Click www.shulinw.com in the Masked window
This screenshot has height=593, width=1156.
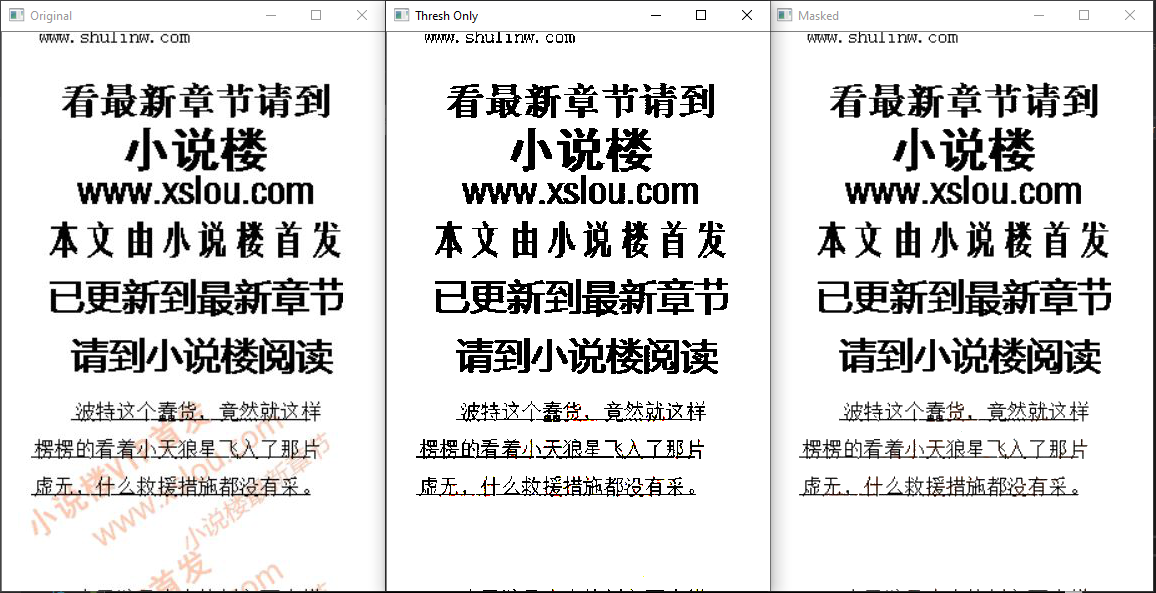pos(882,38)
